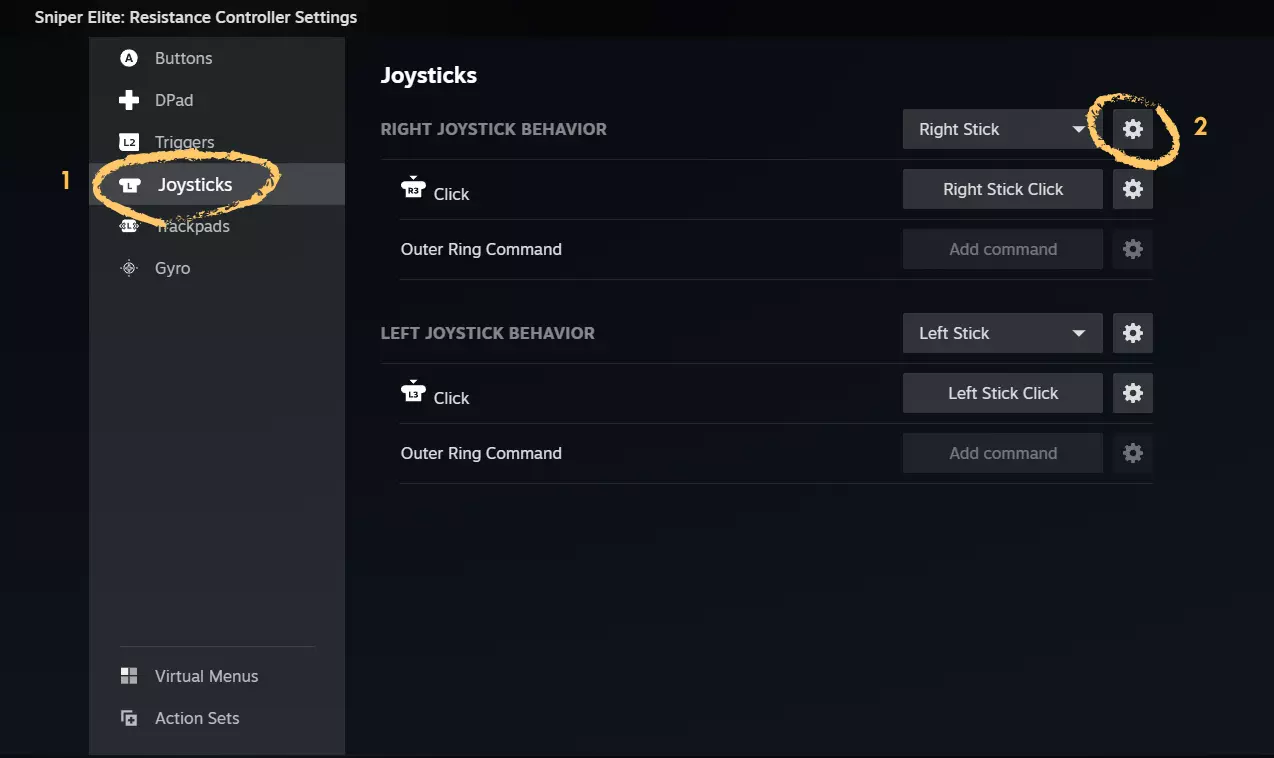Click the Gyro crosshair icon
Screen dimensions: 1274x758
tap(128, 268)
